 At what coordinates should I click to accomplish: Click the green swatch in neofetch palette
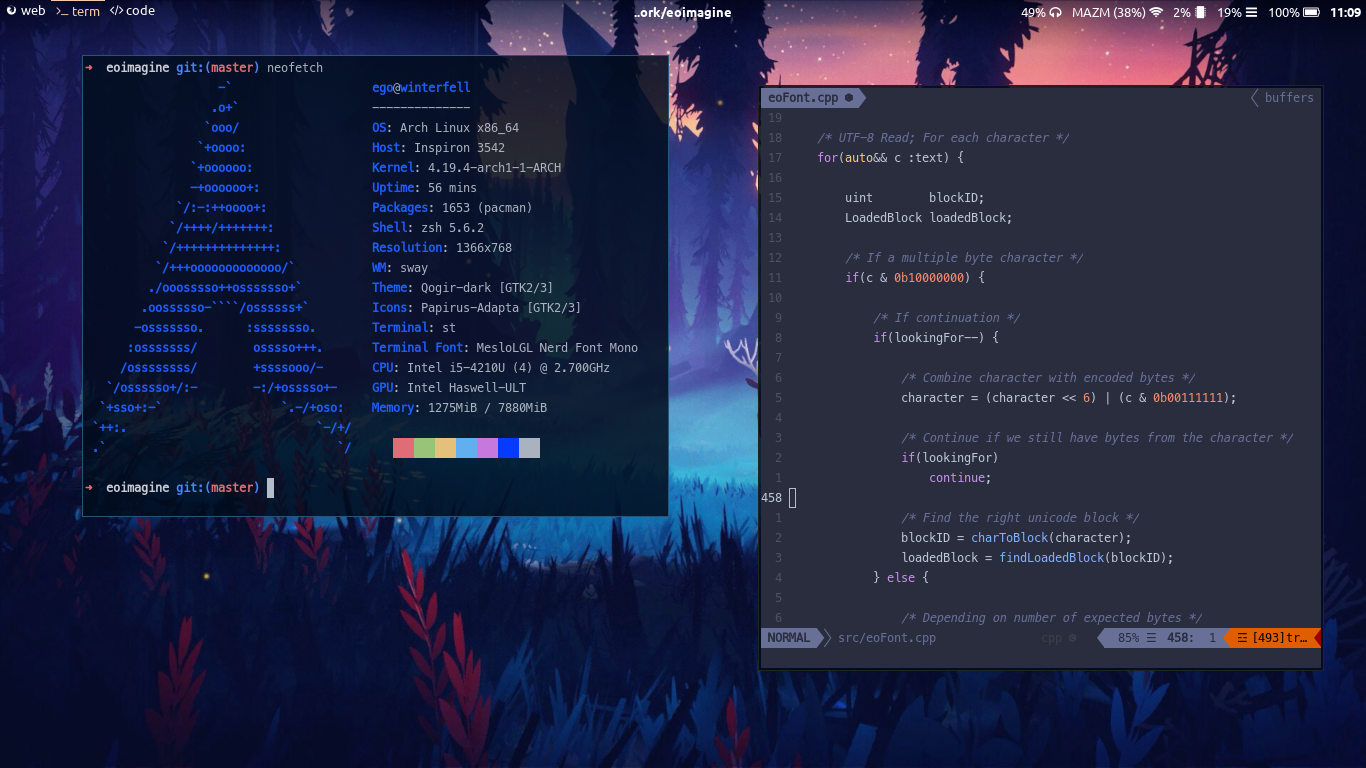point(424,448)
